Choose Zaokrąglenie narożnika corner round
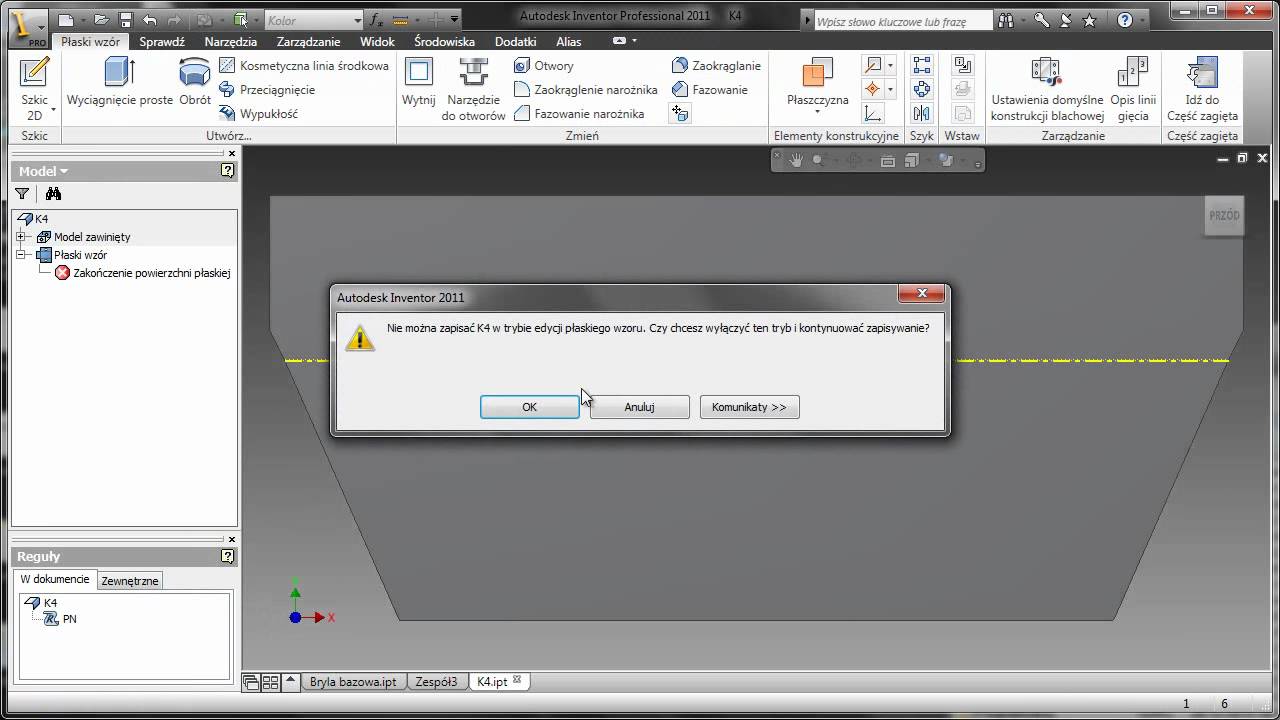The image size is (1280, 720). click(586, 90)
